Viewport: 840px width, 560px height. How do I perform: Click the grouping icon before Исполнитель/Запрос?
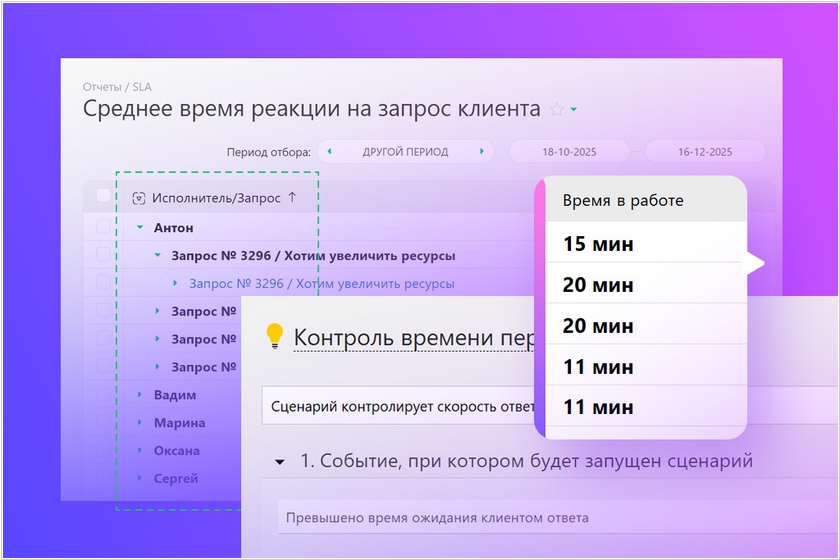(140, 198)
